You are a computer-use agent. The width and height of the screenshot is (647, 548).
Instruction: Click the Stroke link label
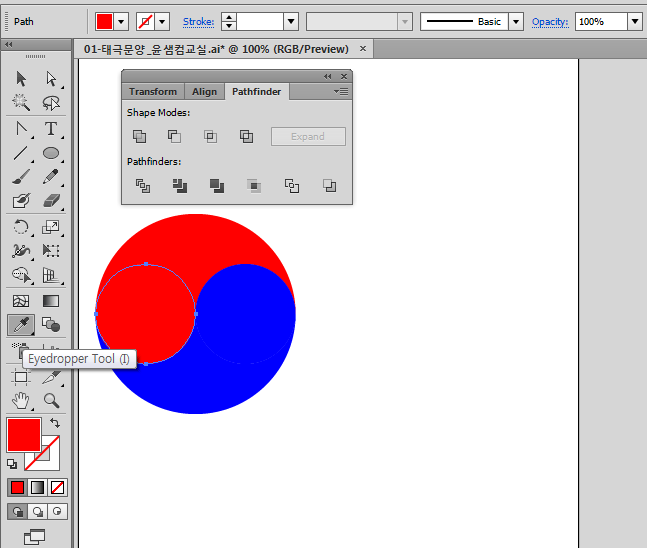click(198, 21)
